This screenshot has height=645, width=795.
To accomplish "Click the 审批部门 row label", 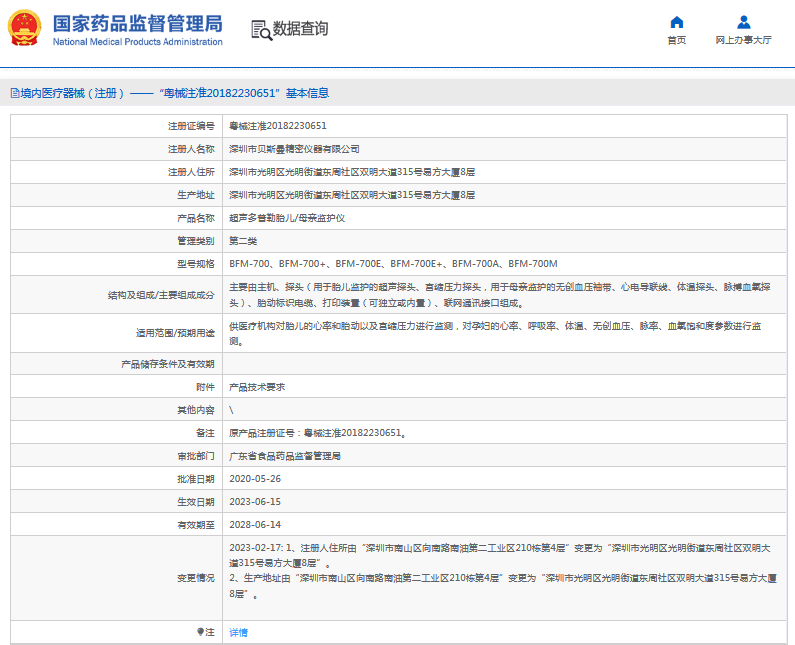I will pos(196,456).
